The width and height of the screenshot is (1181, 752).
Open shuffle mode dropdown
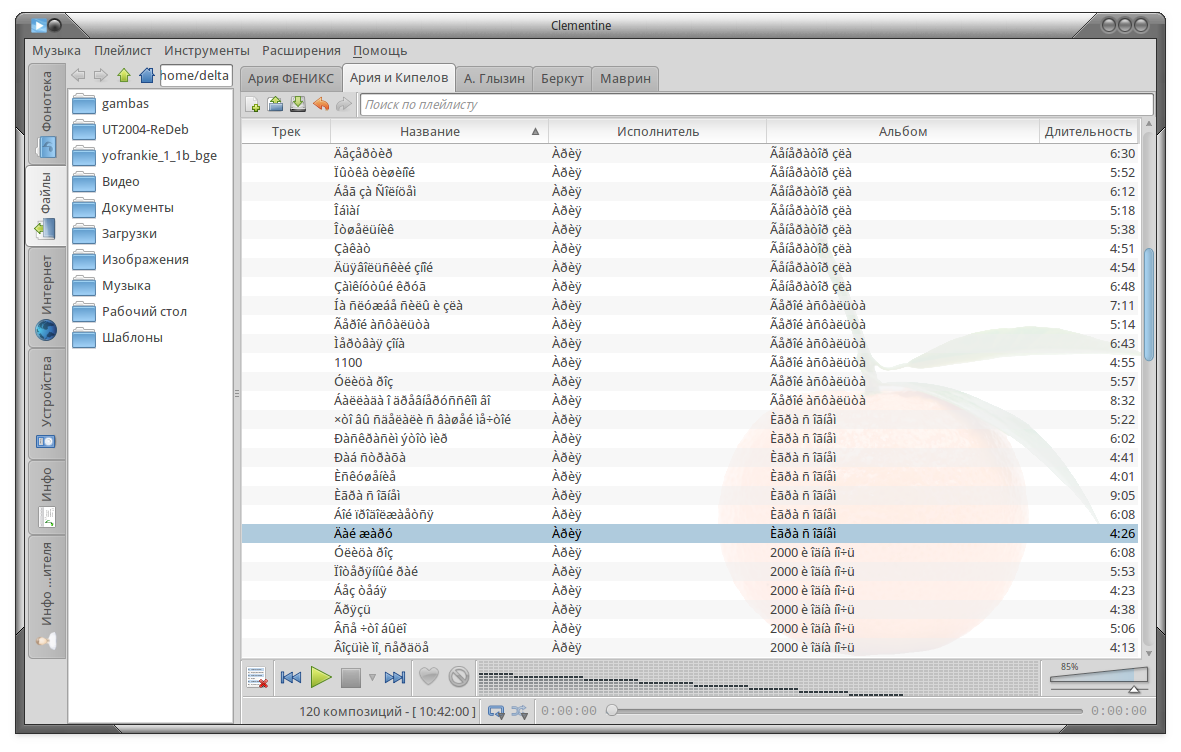tap(520, 711)
